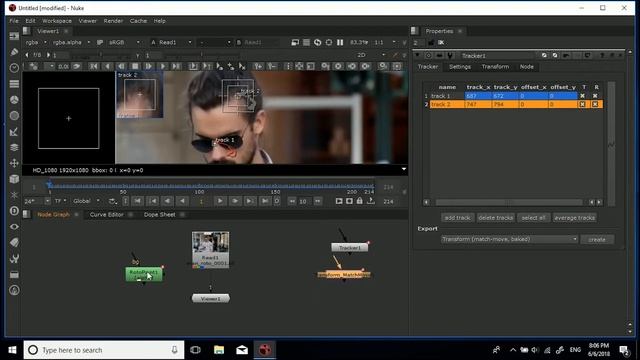Track forward to the end frame

(176, 66)
